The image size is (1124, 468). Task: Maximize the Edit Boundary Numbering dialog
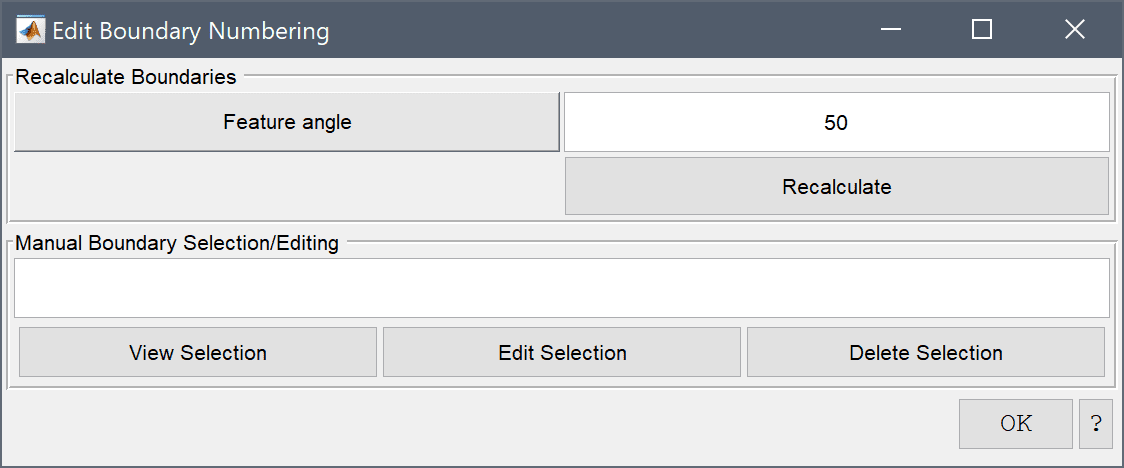pos(981,30)
